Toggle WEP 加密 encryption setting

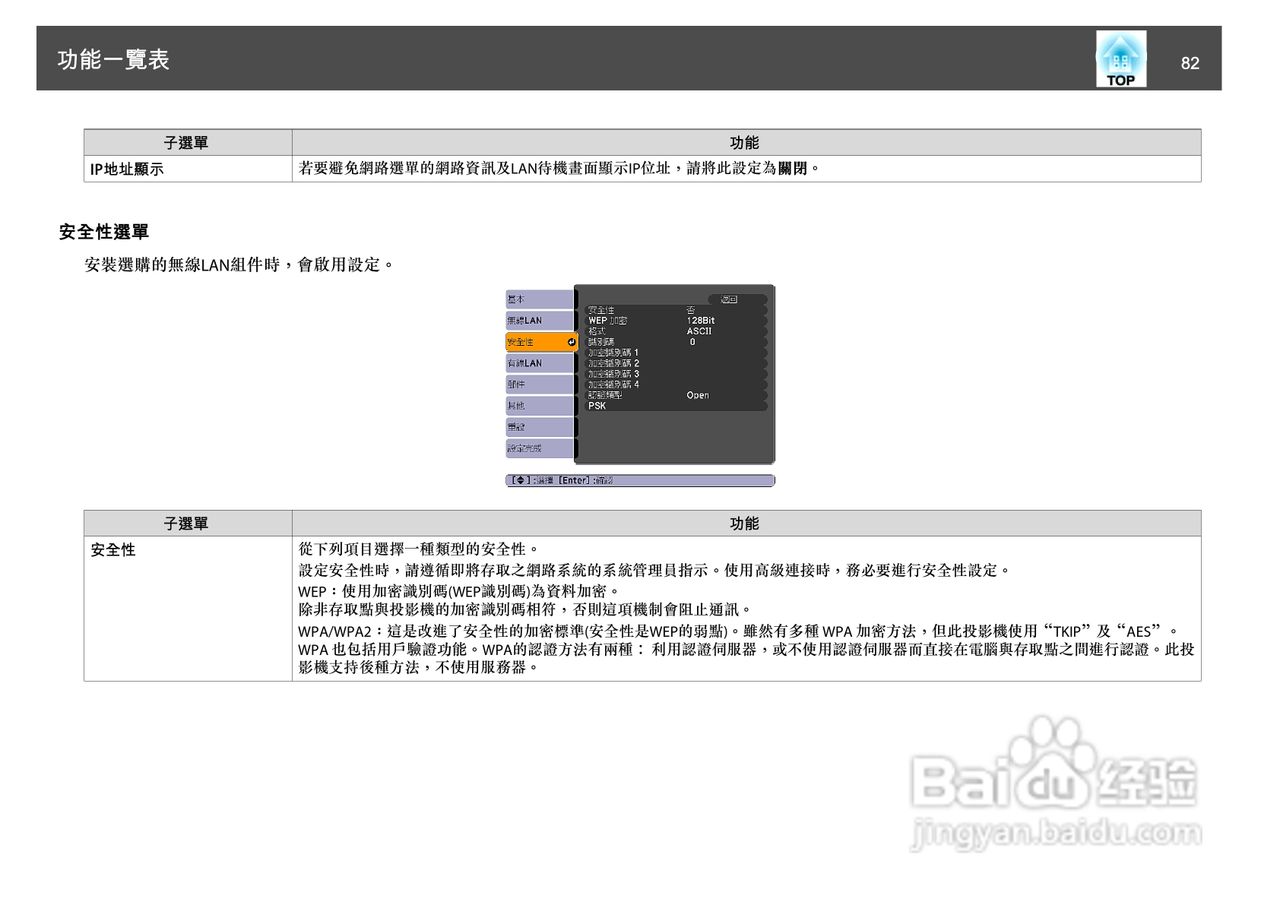[x=700, y=320]
